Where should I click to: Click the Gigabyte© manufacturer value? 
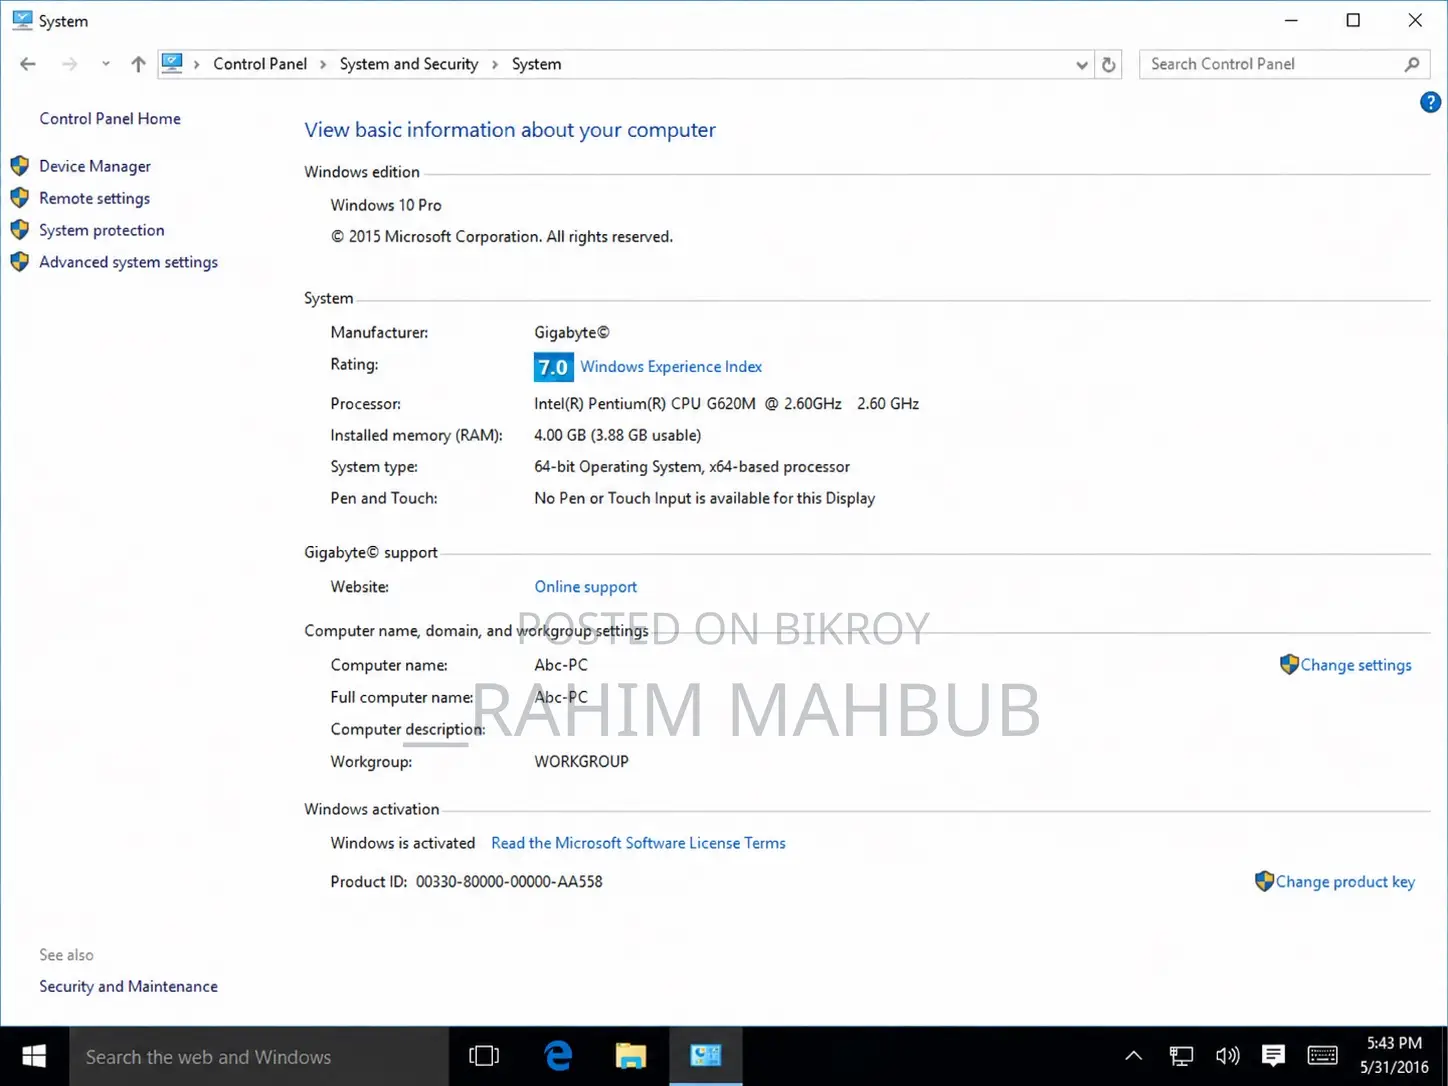pos(571,333)
